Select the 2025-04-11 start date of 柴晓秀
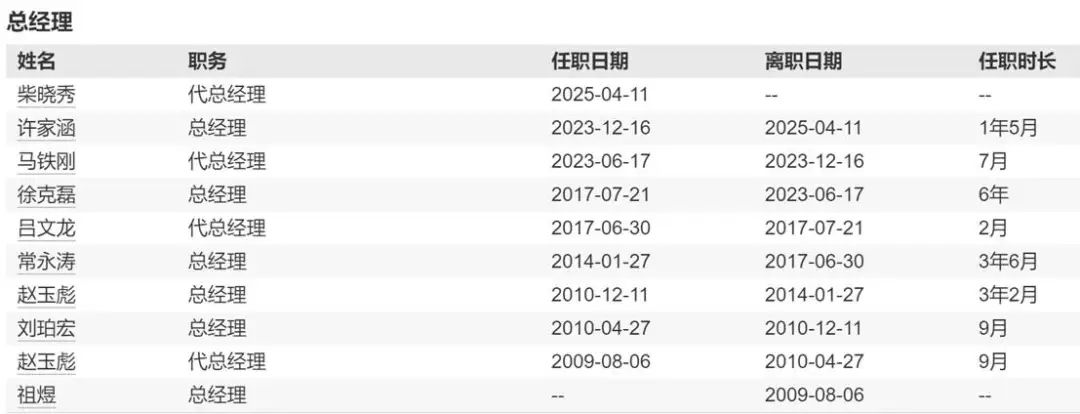The width and height of the screenshot is (1080, 414). coord(600,95)
